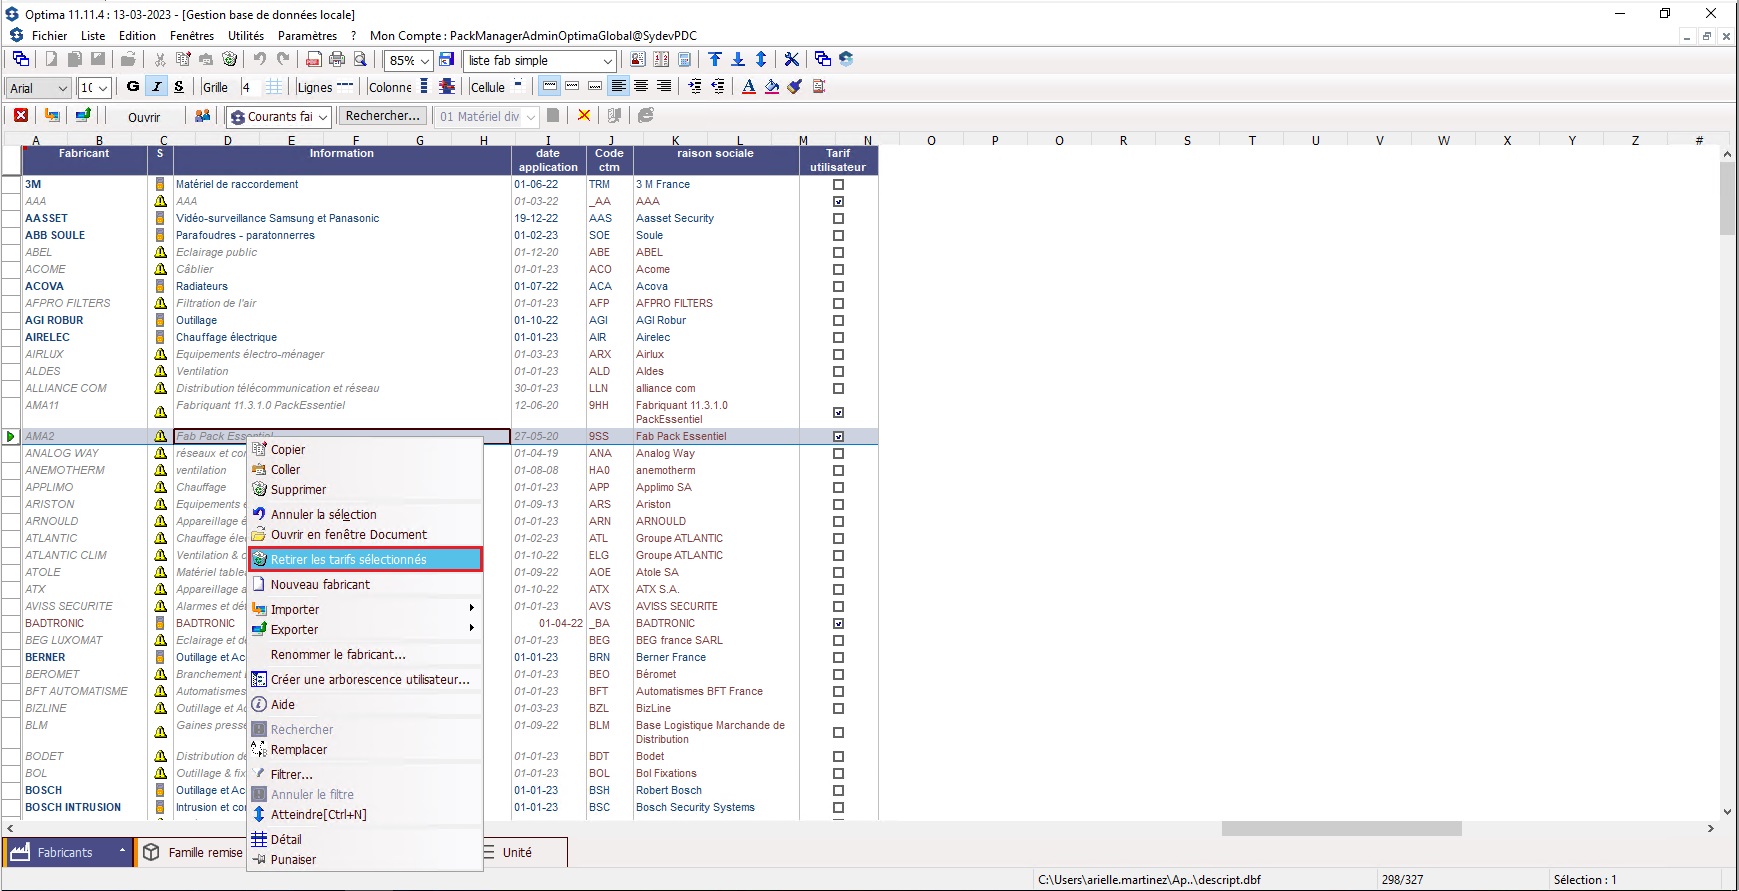Open the '01 Matériel div' dropdown
This screenshot has height=891, width=1739.
pos(530,117)
